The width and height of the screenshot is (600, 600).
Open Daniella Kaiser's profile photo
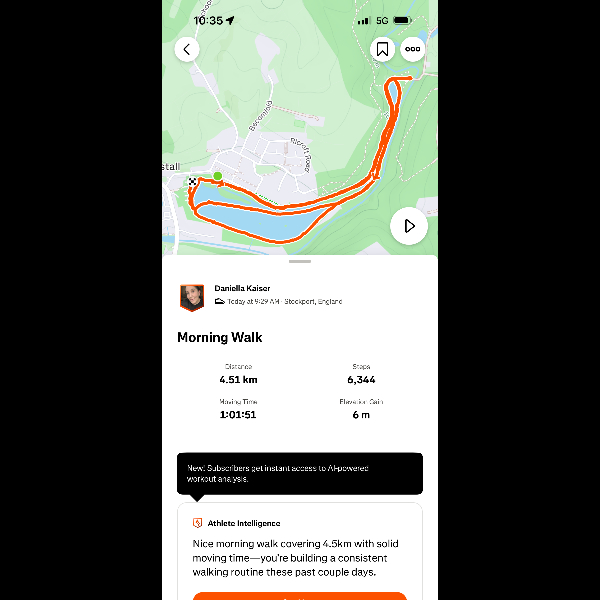coord(192,297)
